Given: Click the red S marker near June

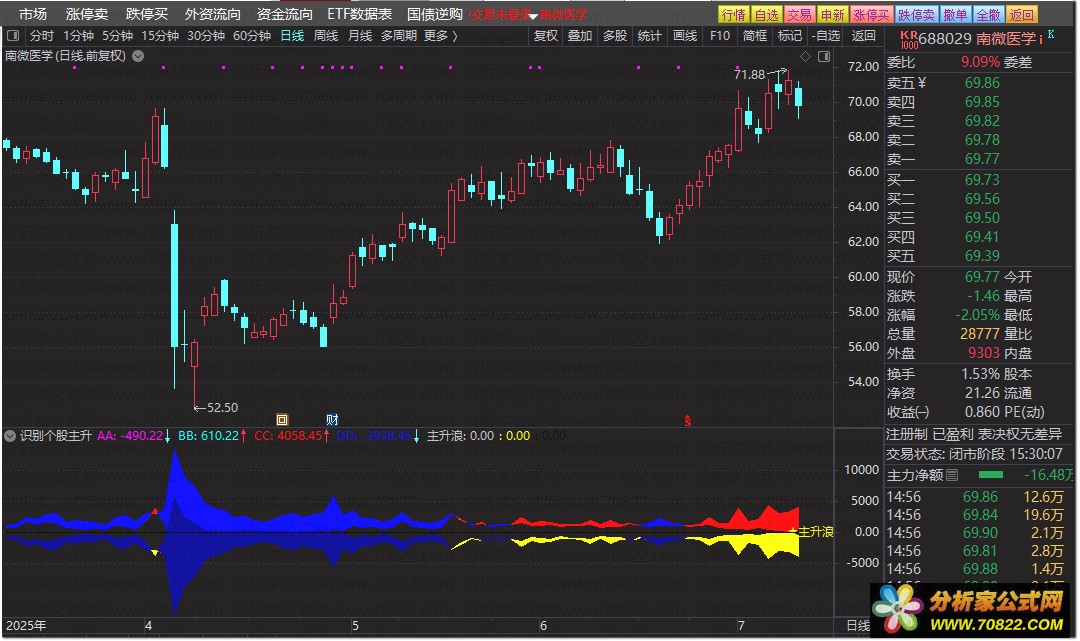Looking at the screenshot, I should [x=687, y=421].
